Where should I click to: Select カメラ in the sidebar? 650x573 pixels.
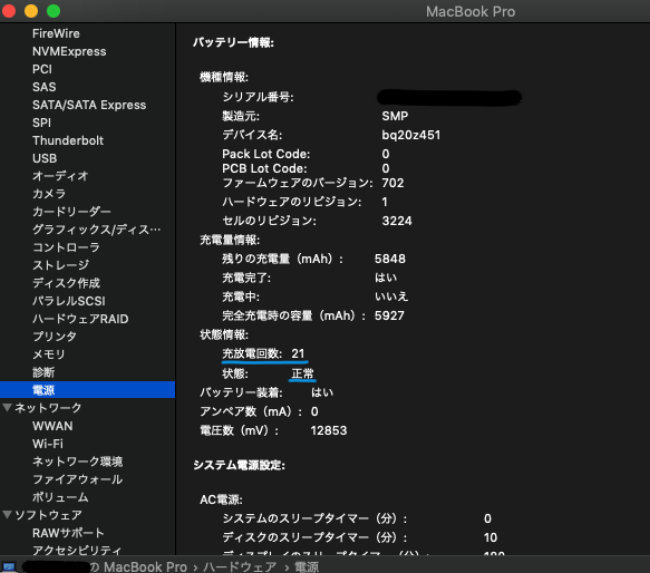click(49, 194)
